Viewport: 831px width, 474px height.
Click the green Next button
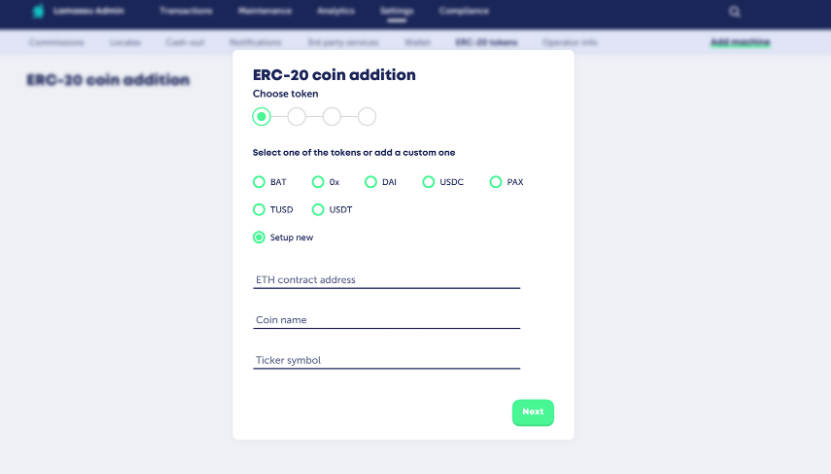click(x=533, y=412)
